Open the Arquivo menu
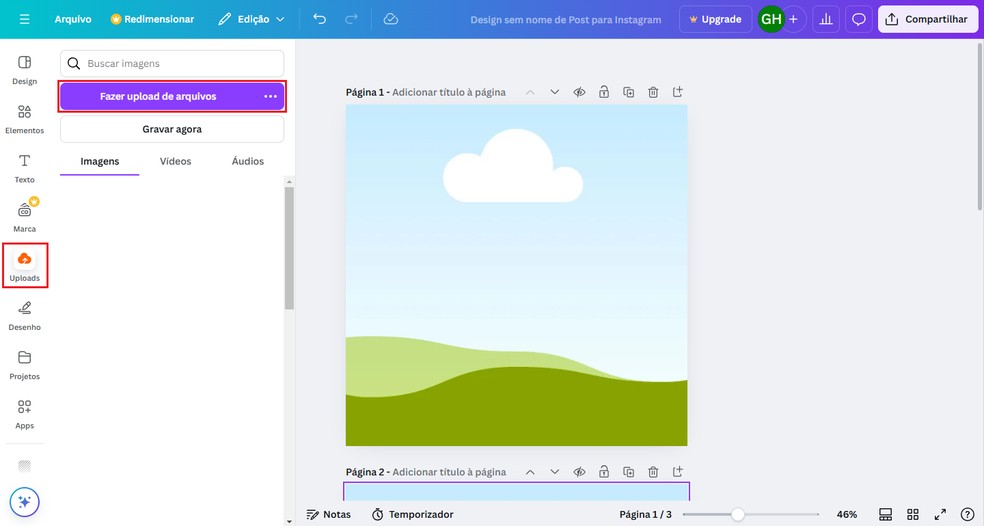984x526 pixels. (73, 19)
